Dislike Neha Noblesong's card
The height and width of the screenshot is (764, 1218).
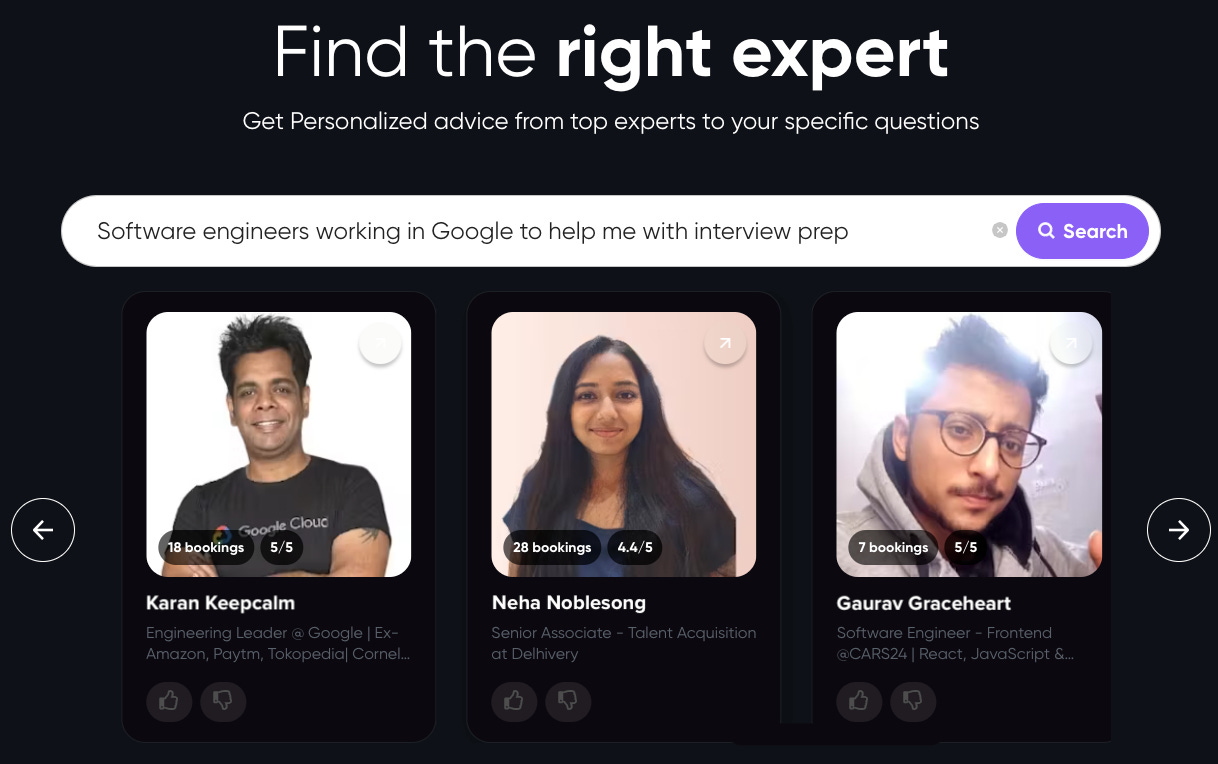[568, 701]
